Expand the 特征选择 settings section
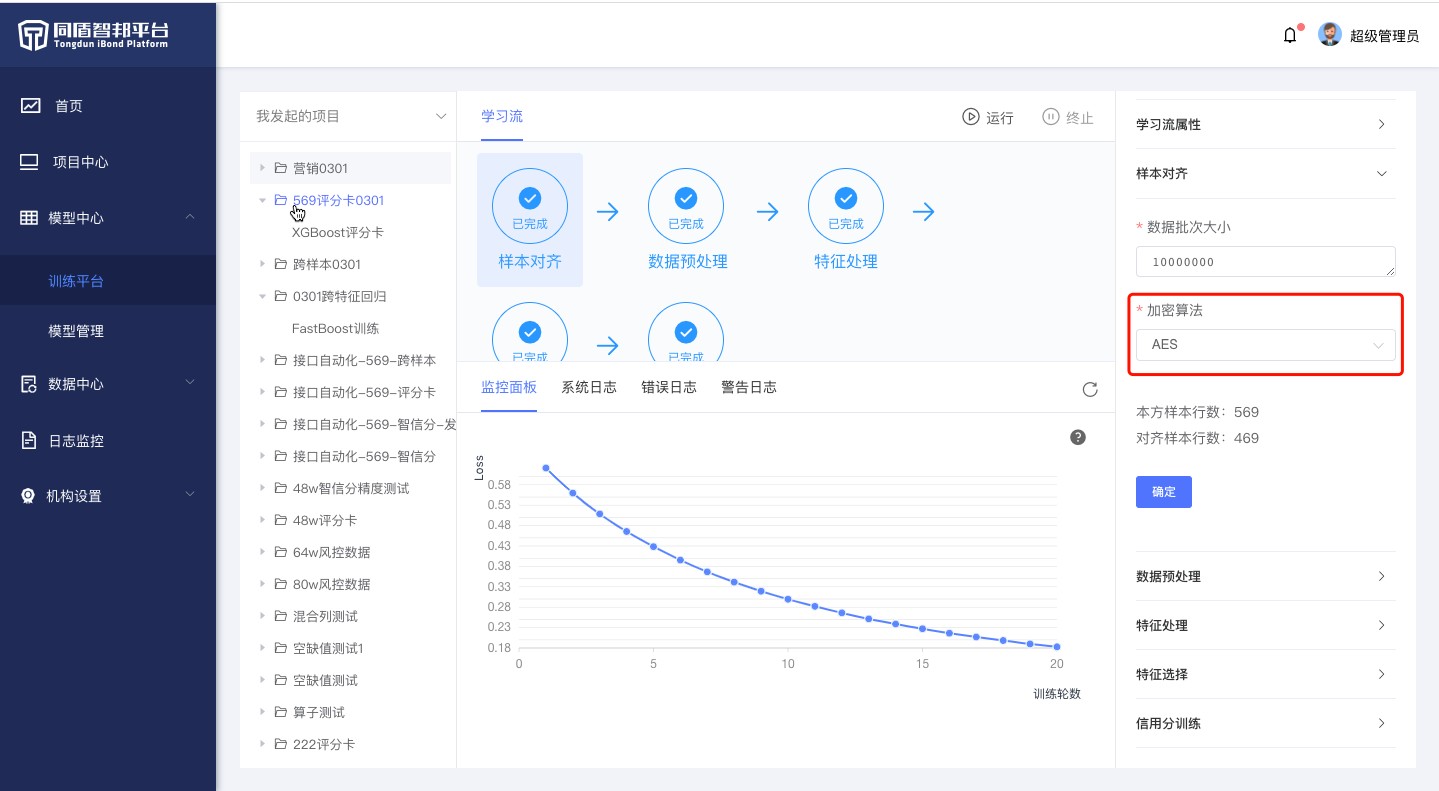This screenshot has height=791, width=1439. [1265, 674]
